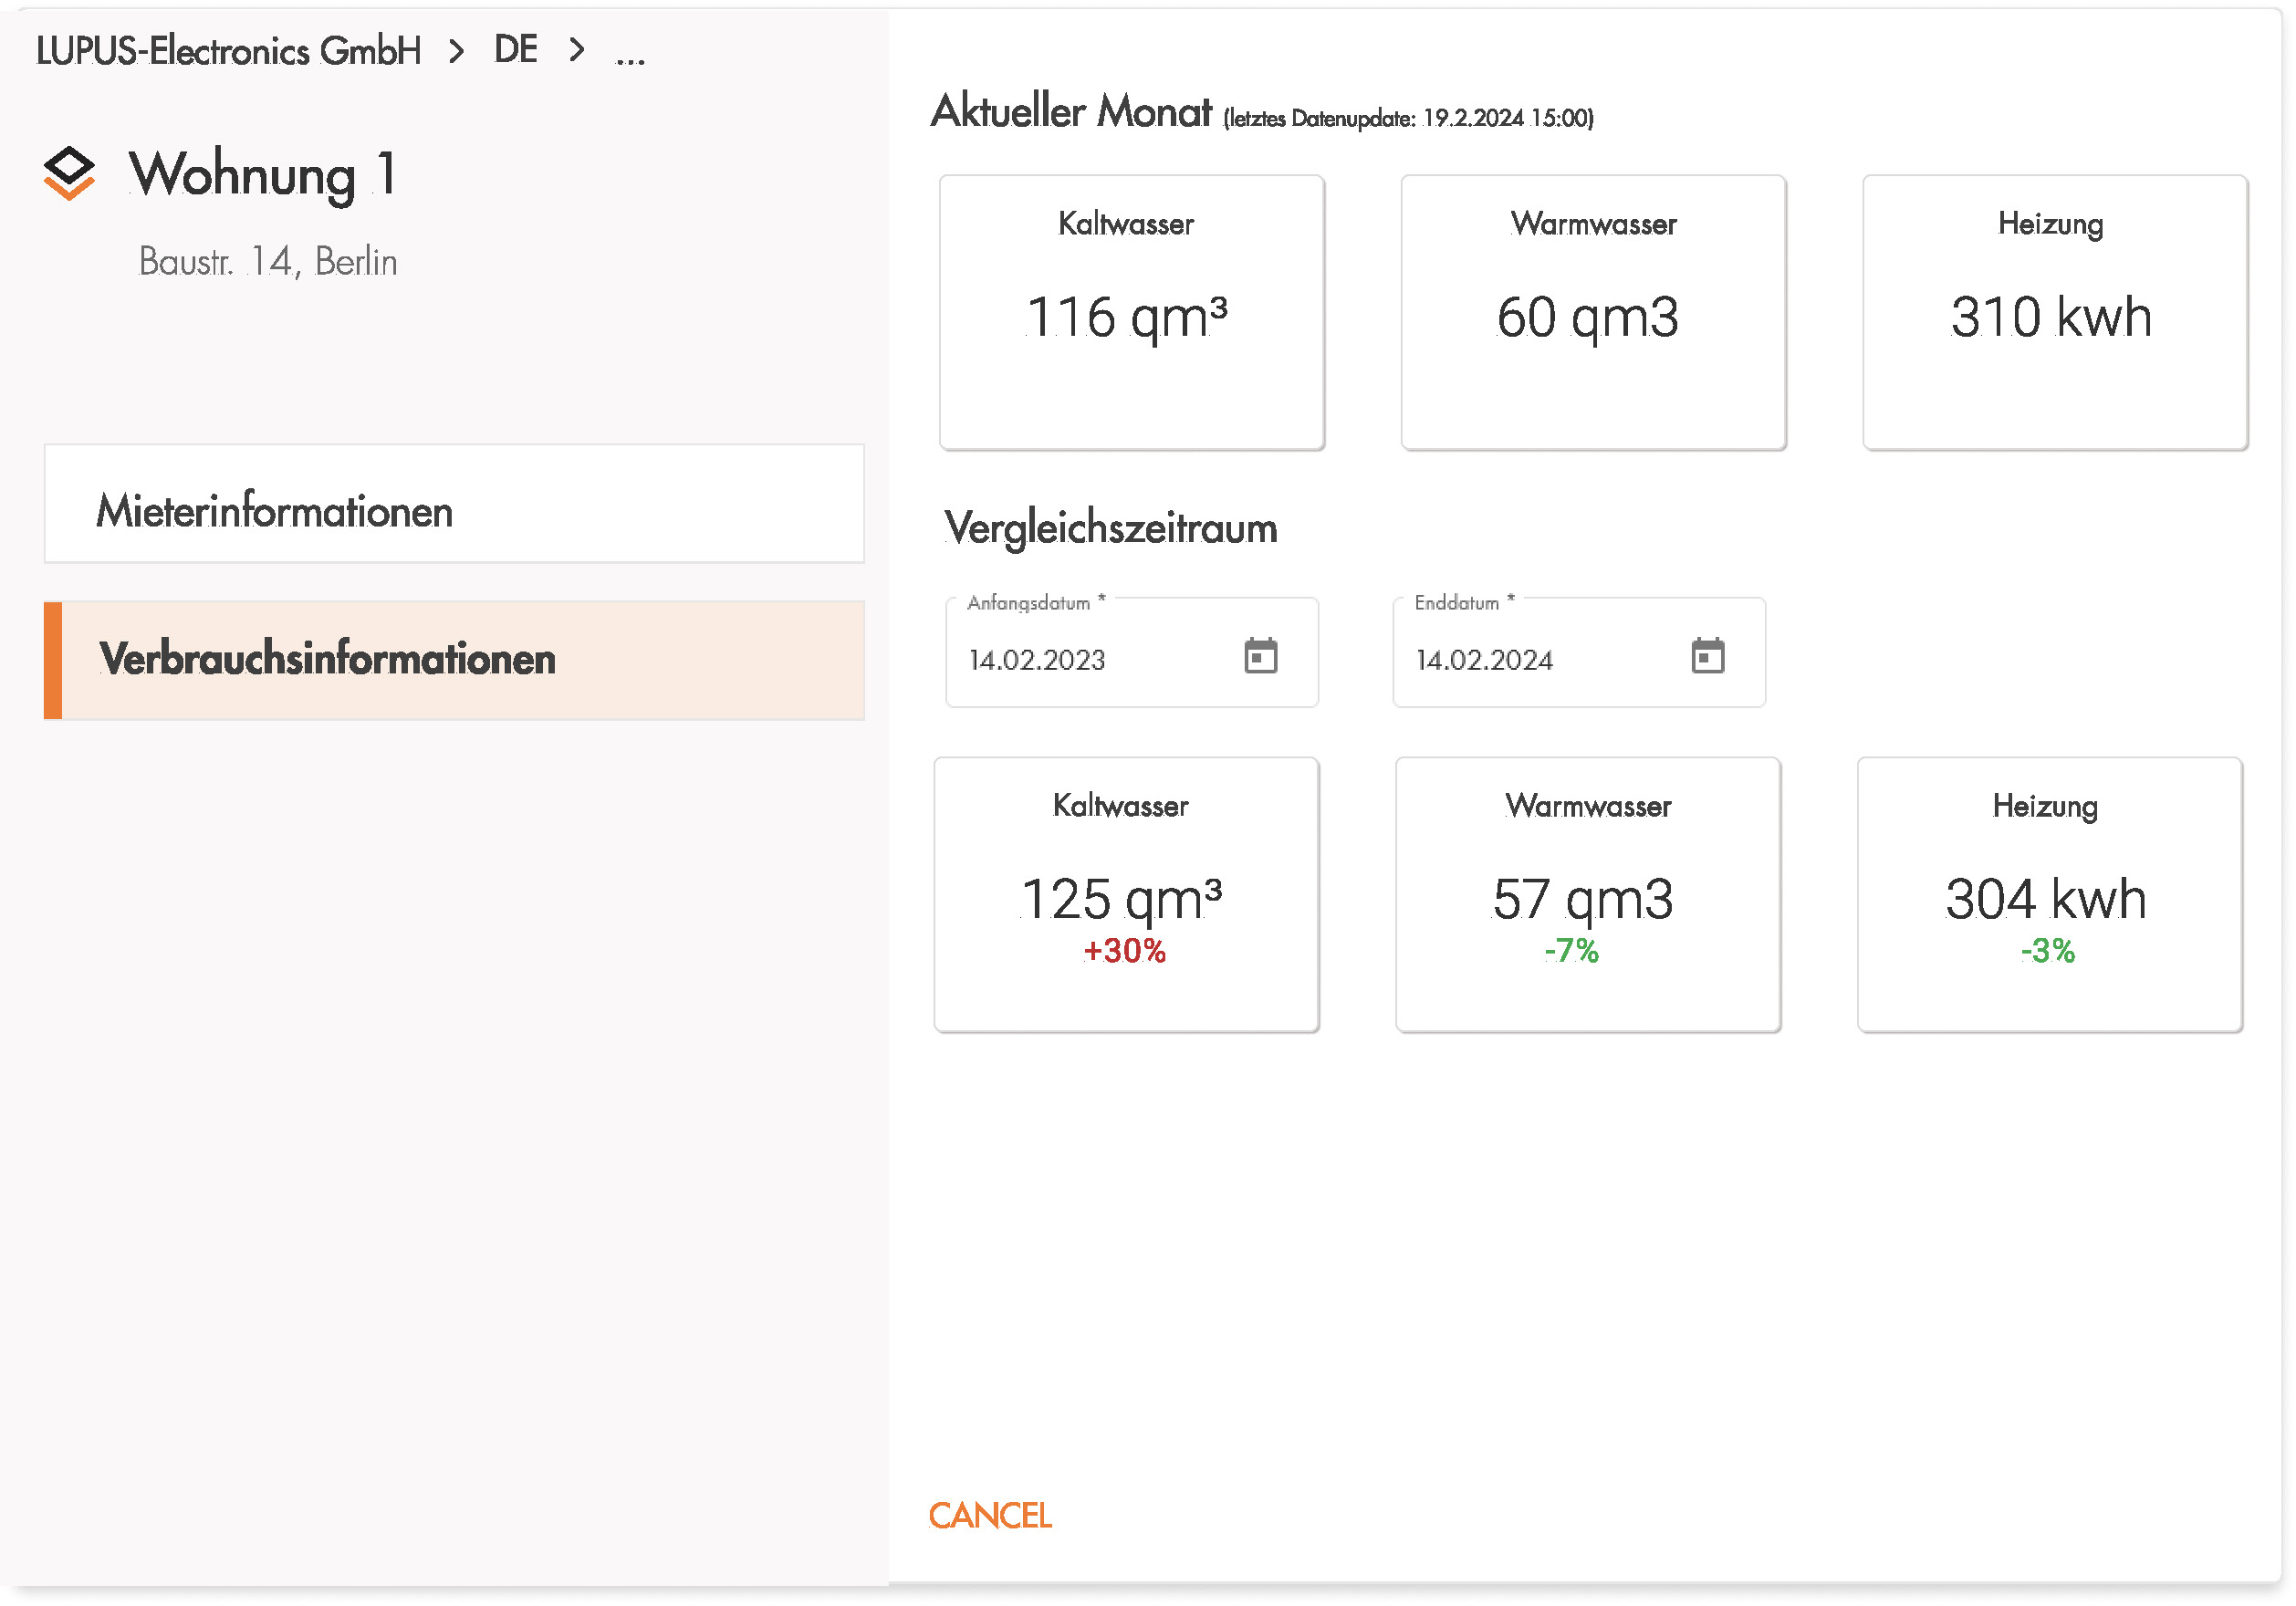Image resolution: width=2296 pixels, height=1606 pixels.
Task: Open the comparison Warmwasser 57 qm3 card
Action: 1588,894
